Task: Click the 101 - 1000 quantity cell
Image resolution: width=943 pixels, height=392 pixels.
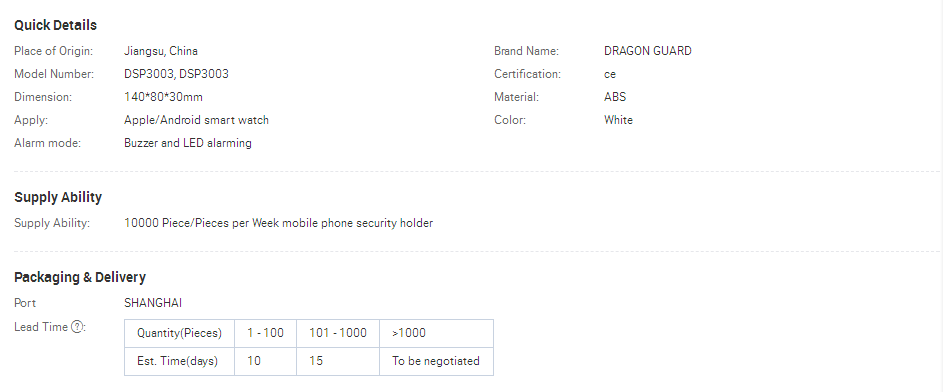Action: pyautogui.click(x=338, y=333)
